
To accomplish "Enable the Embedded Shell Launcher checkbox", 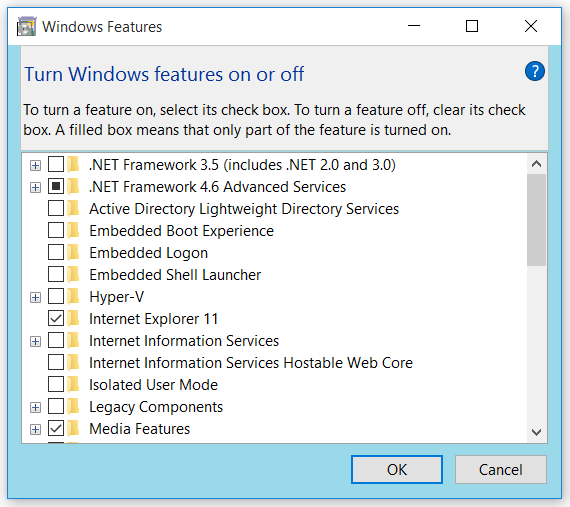I will [56, 275].
